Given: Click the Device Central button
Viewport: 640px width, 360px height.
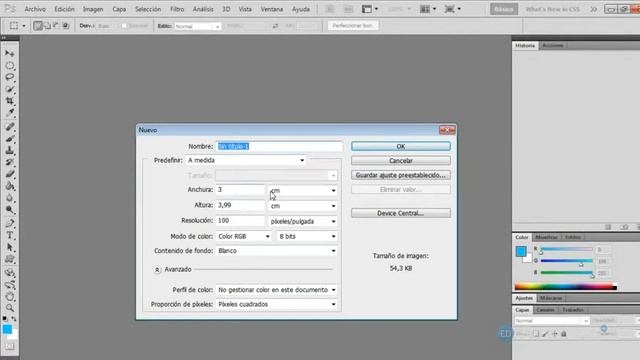Looking at the screenshot, I should (x=401, y=213).
